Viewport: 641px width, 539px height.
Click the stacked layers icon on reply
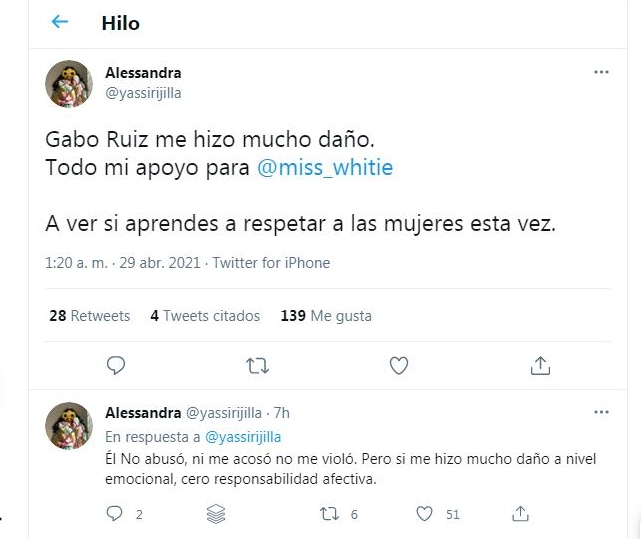(x=214, y=514)
